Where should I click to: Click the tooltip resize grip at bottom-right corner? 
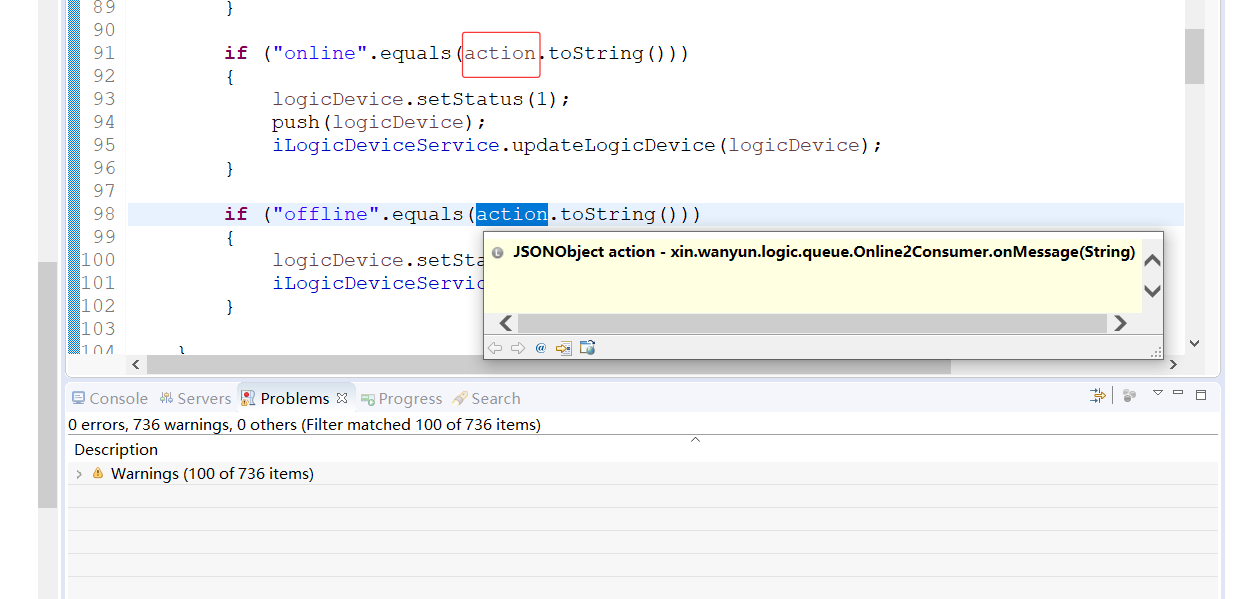click(x=1156, y=352)
